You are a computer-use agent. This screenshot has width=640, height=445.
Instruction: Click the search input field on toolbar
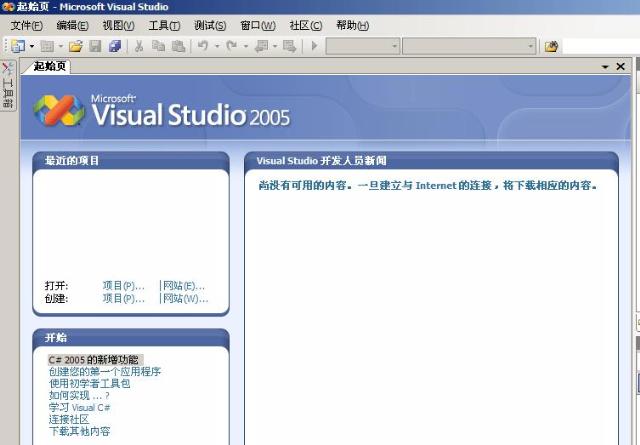click(x=601, y=46)
